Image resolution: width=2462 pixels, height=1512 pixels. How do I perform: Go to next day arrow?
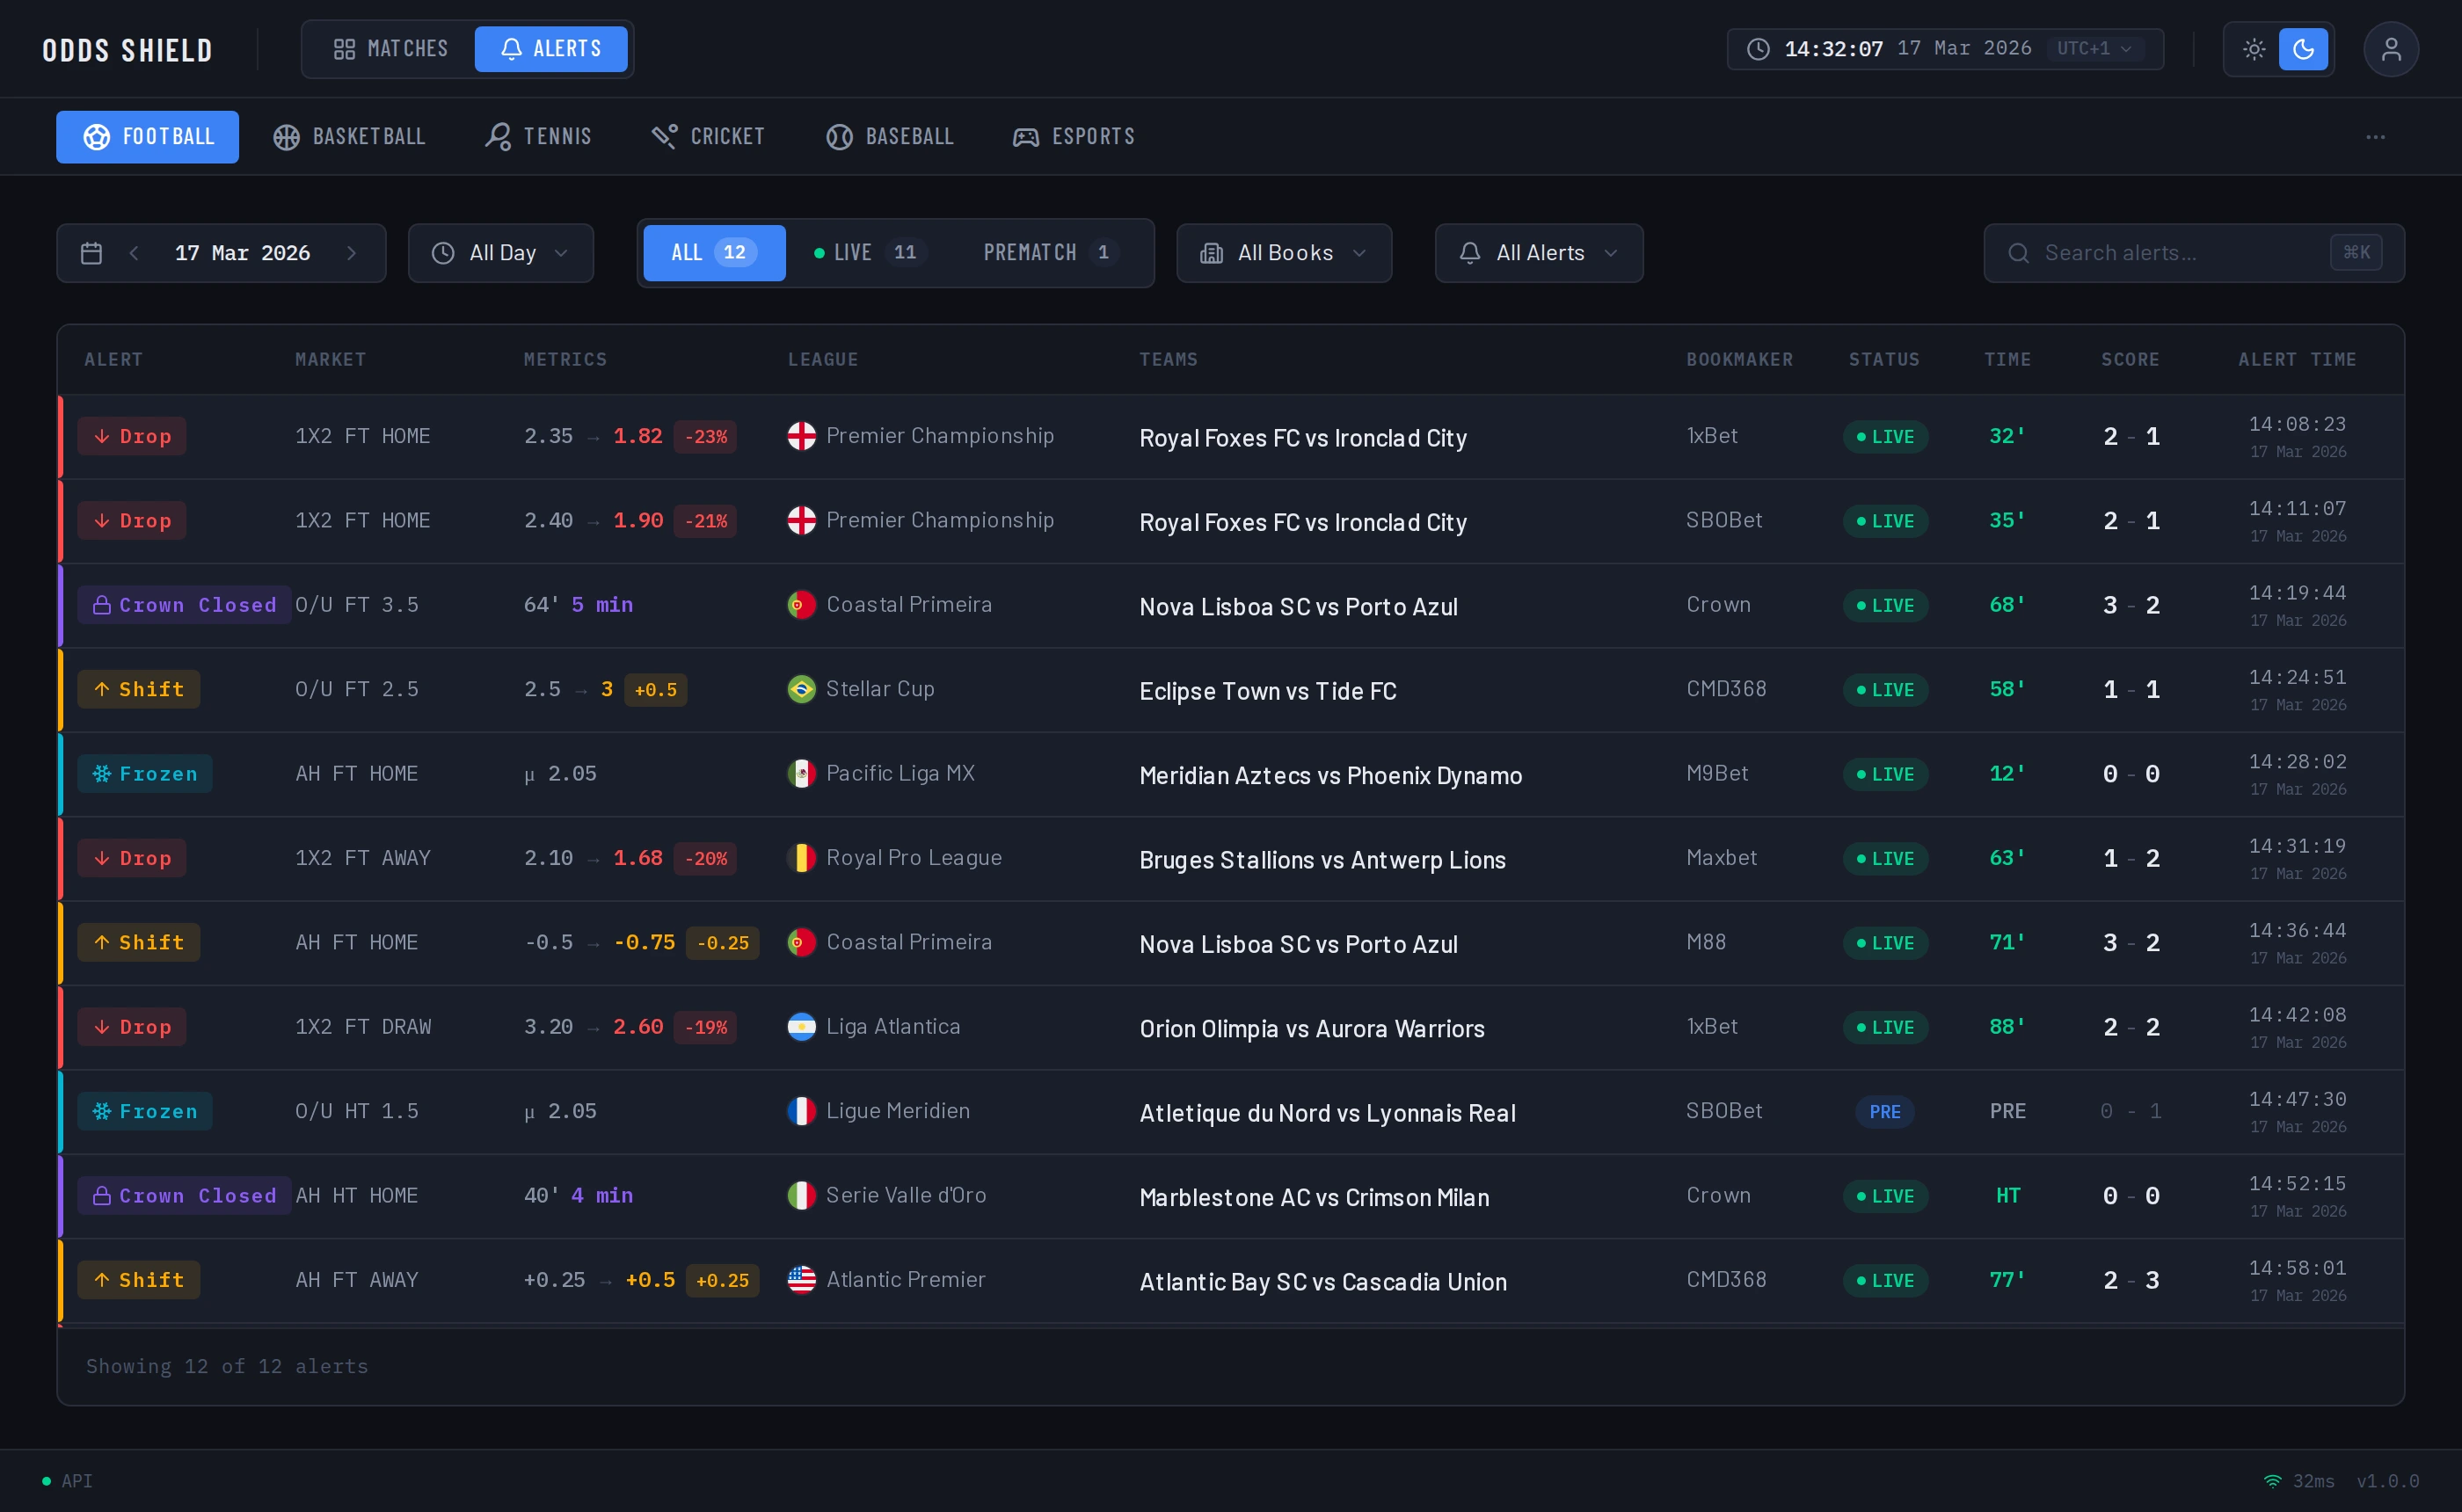pos(351,253)
